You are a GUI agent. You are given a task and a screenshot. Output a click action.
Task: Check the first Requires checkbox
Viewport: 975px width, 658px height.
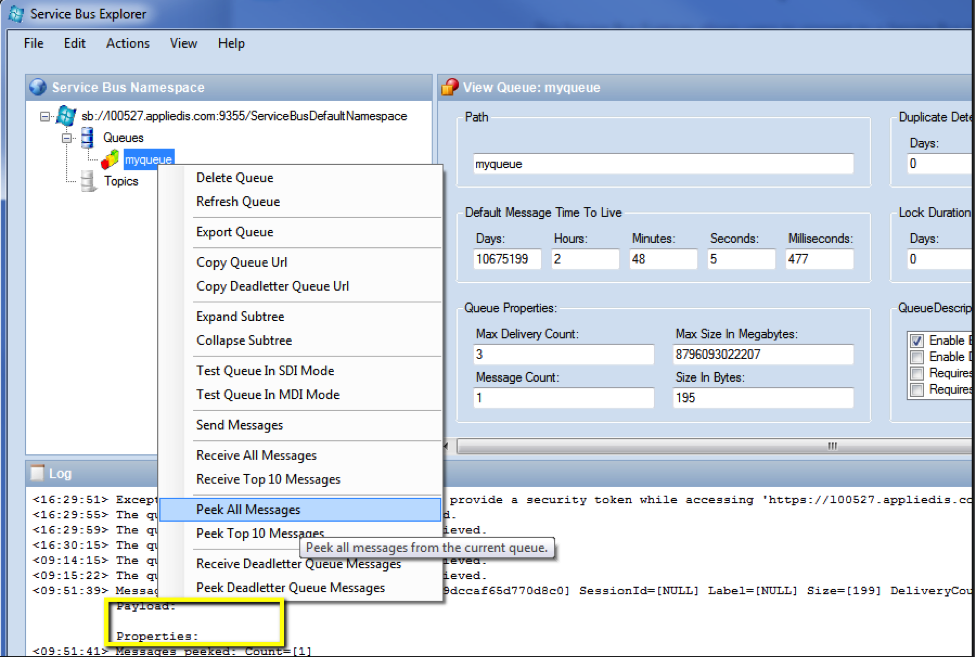click(916, 373)
